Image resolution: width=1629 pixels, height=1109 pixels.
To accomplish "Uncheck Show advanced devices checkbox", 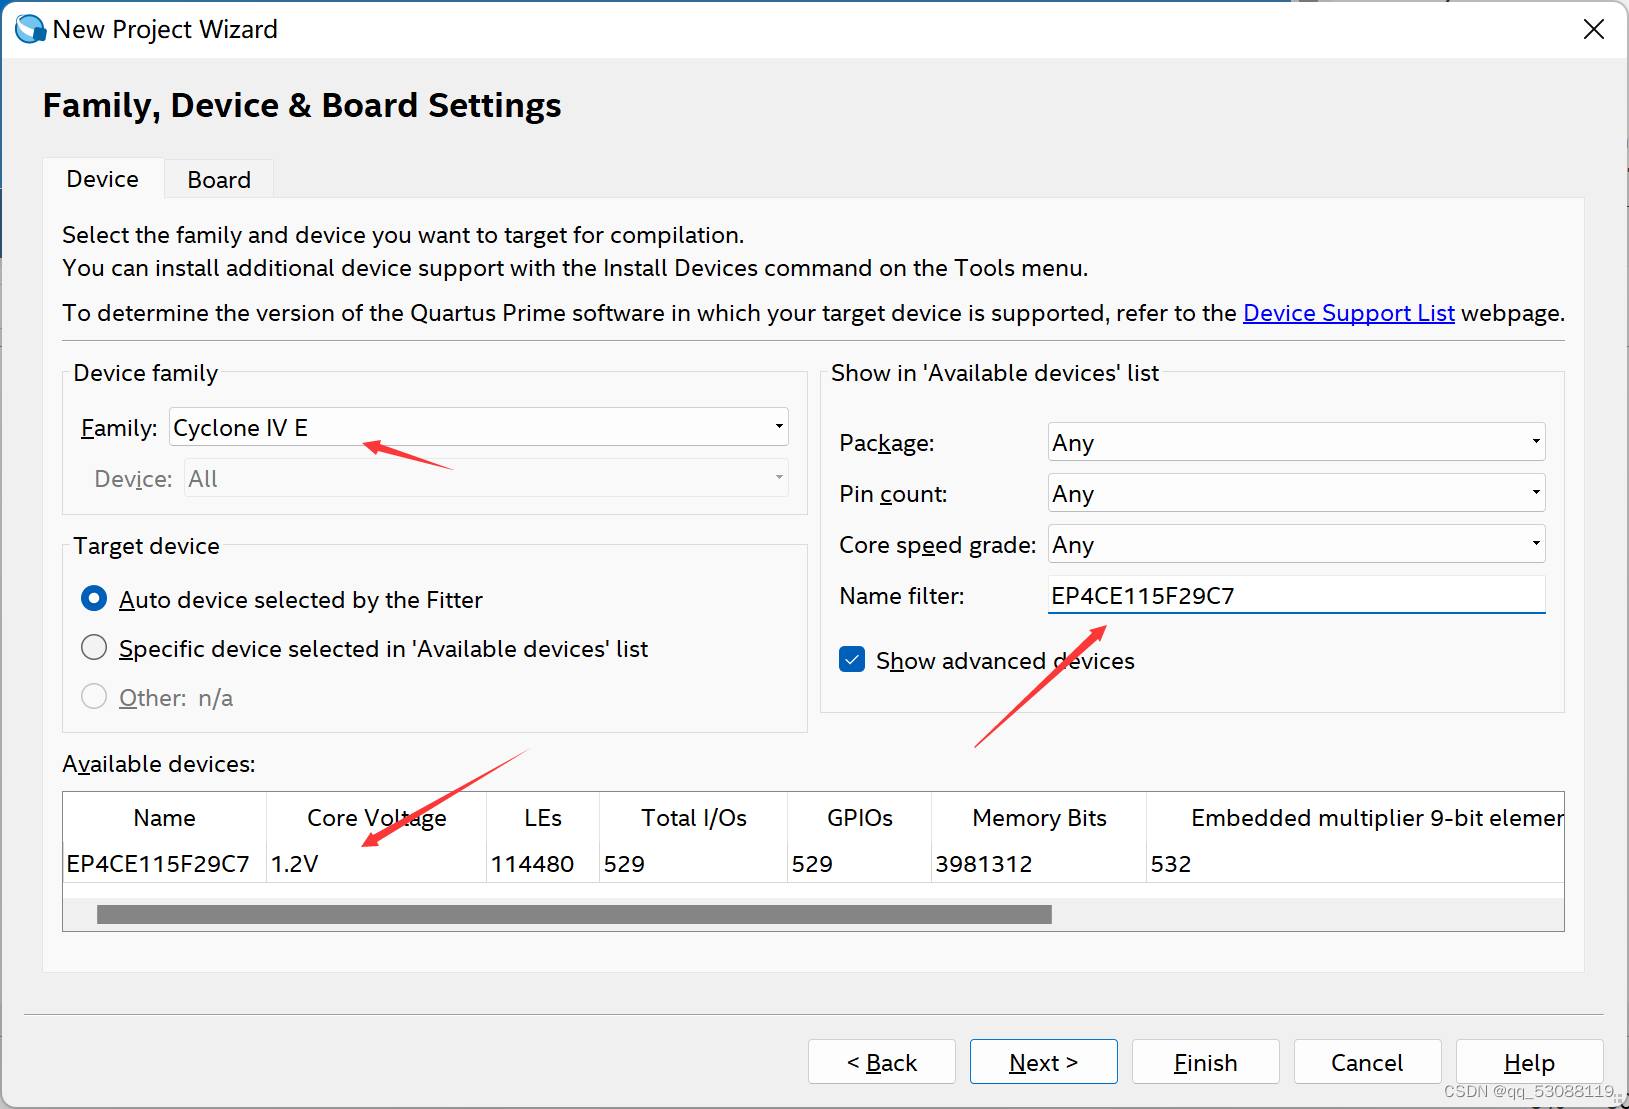I will (x=852, y=660).
